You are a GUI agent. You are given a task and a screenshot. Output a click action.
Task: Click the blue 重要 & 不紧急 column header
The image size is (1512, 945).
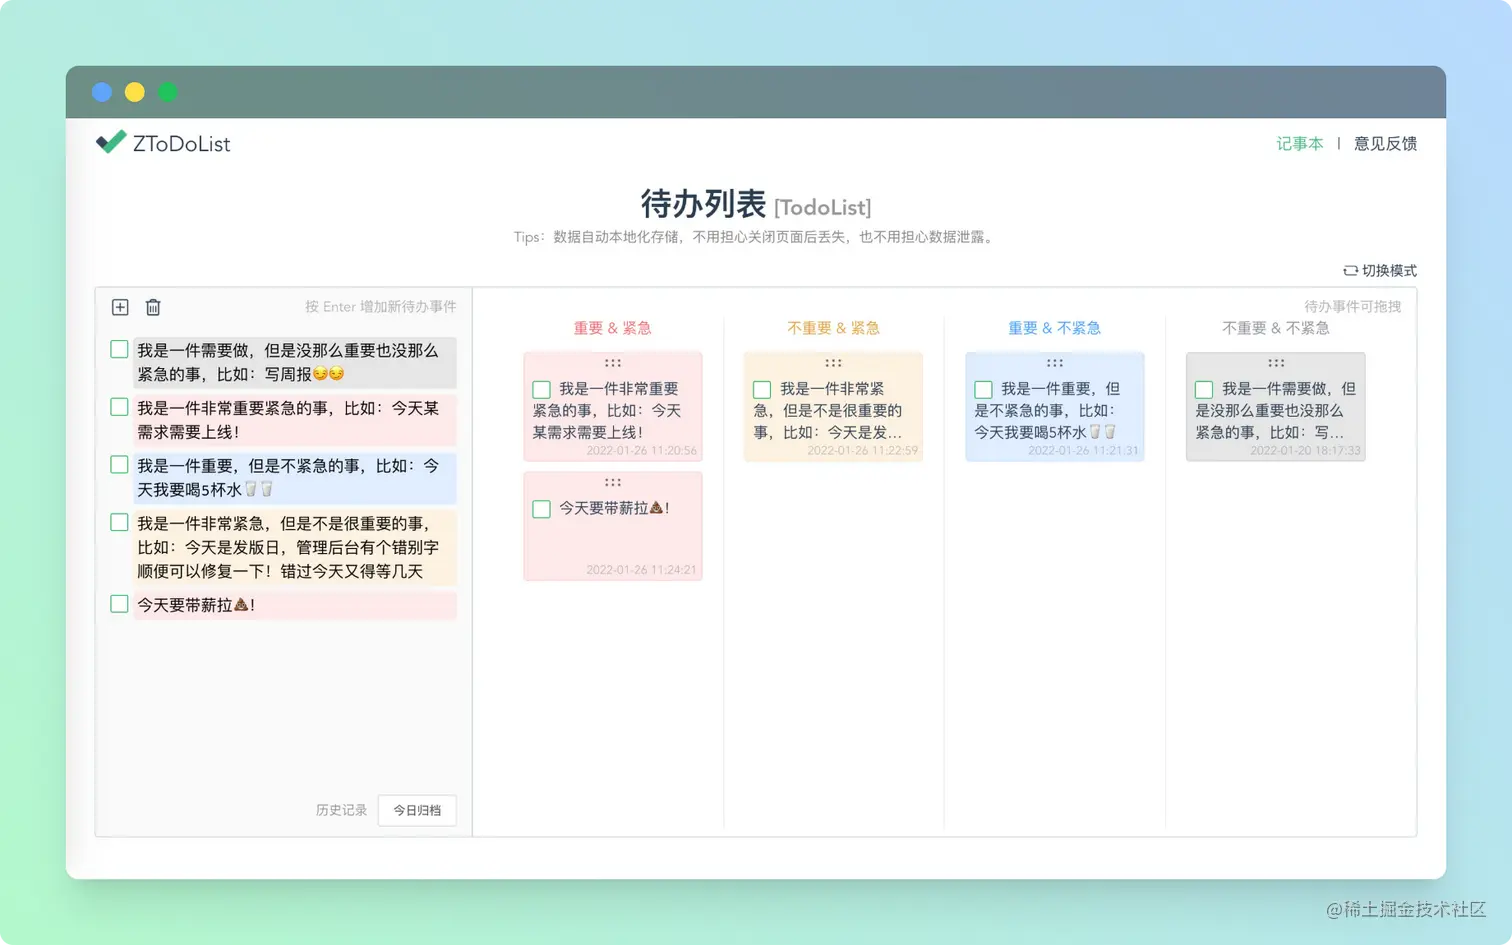click(1054, 328)
